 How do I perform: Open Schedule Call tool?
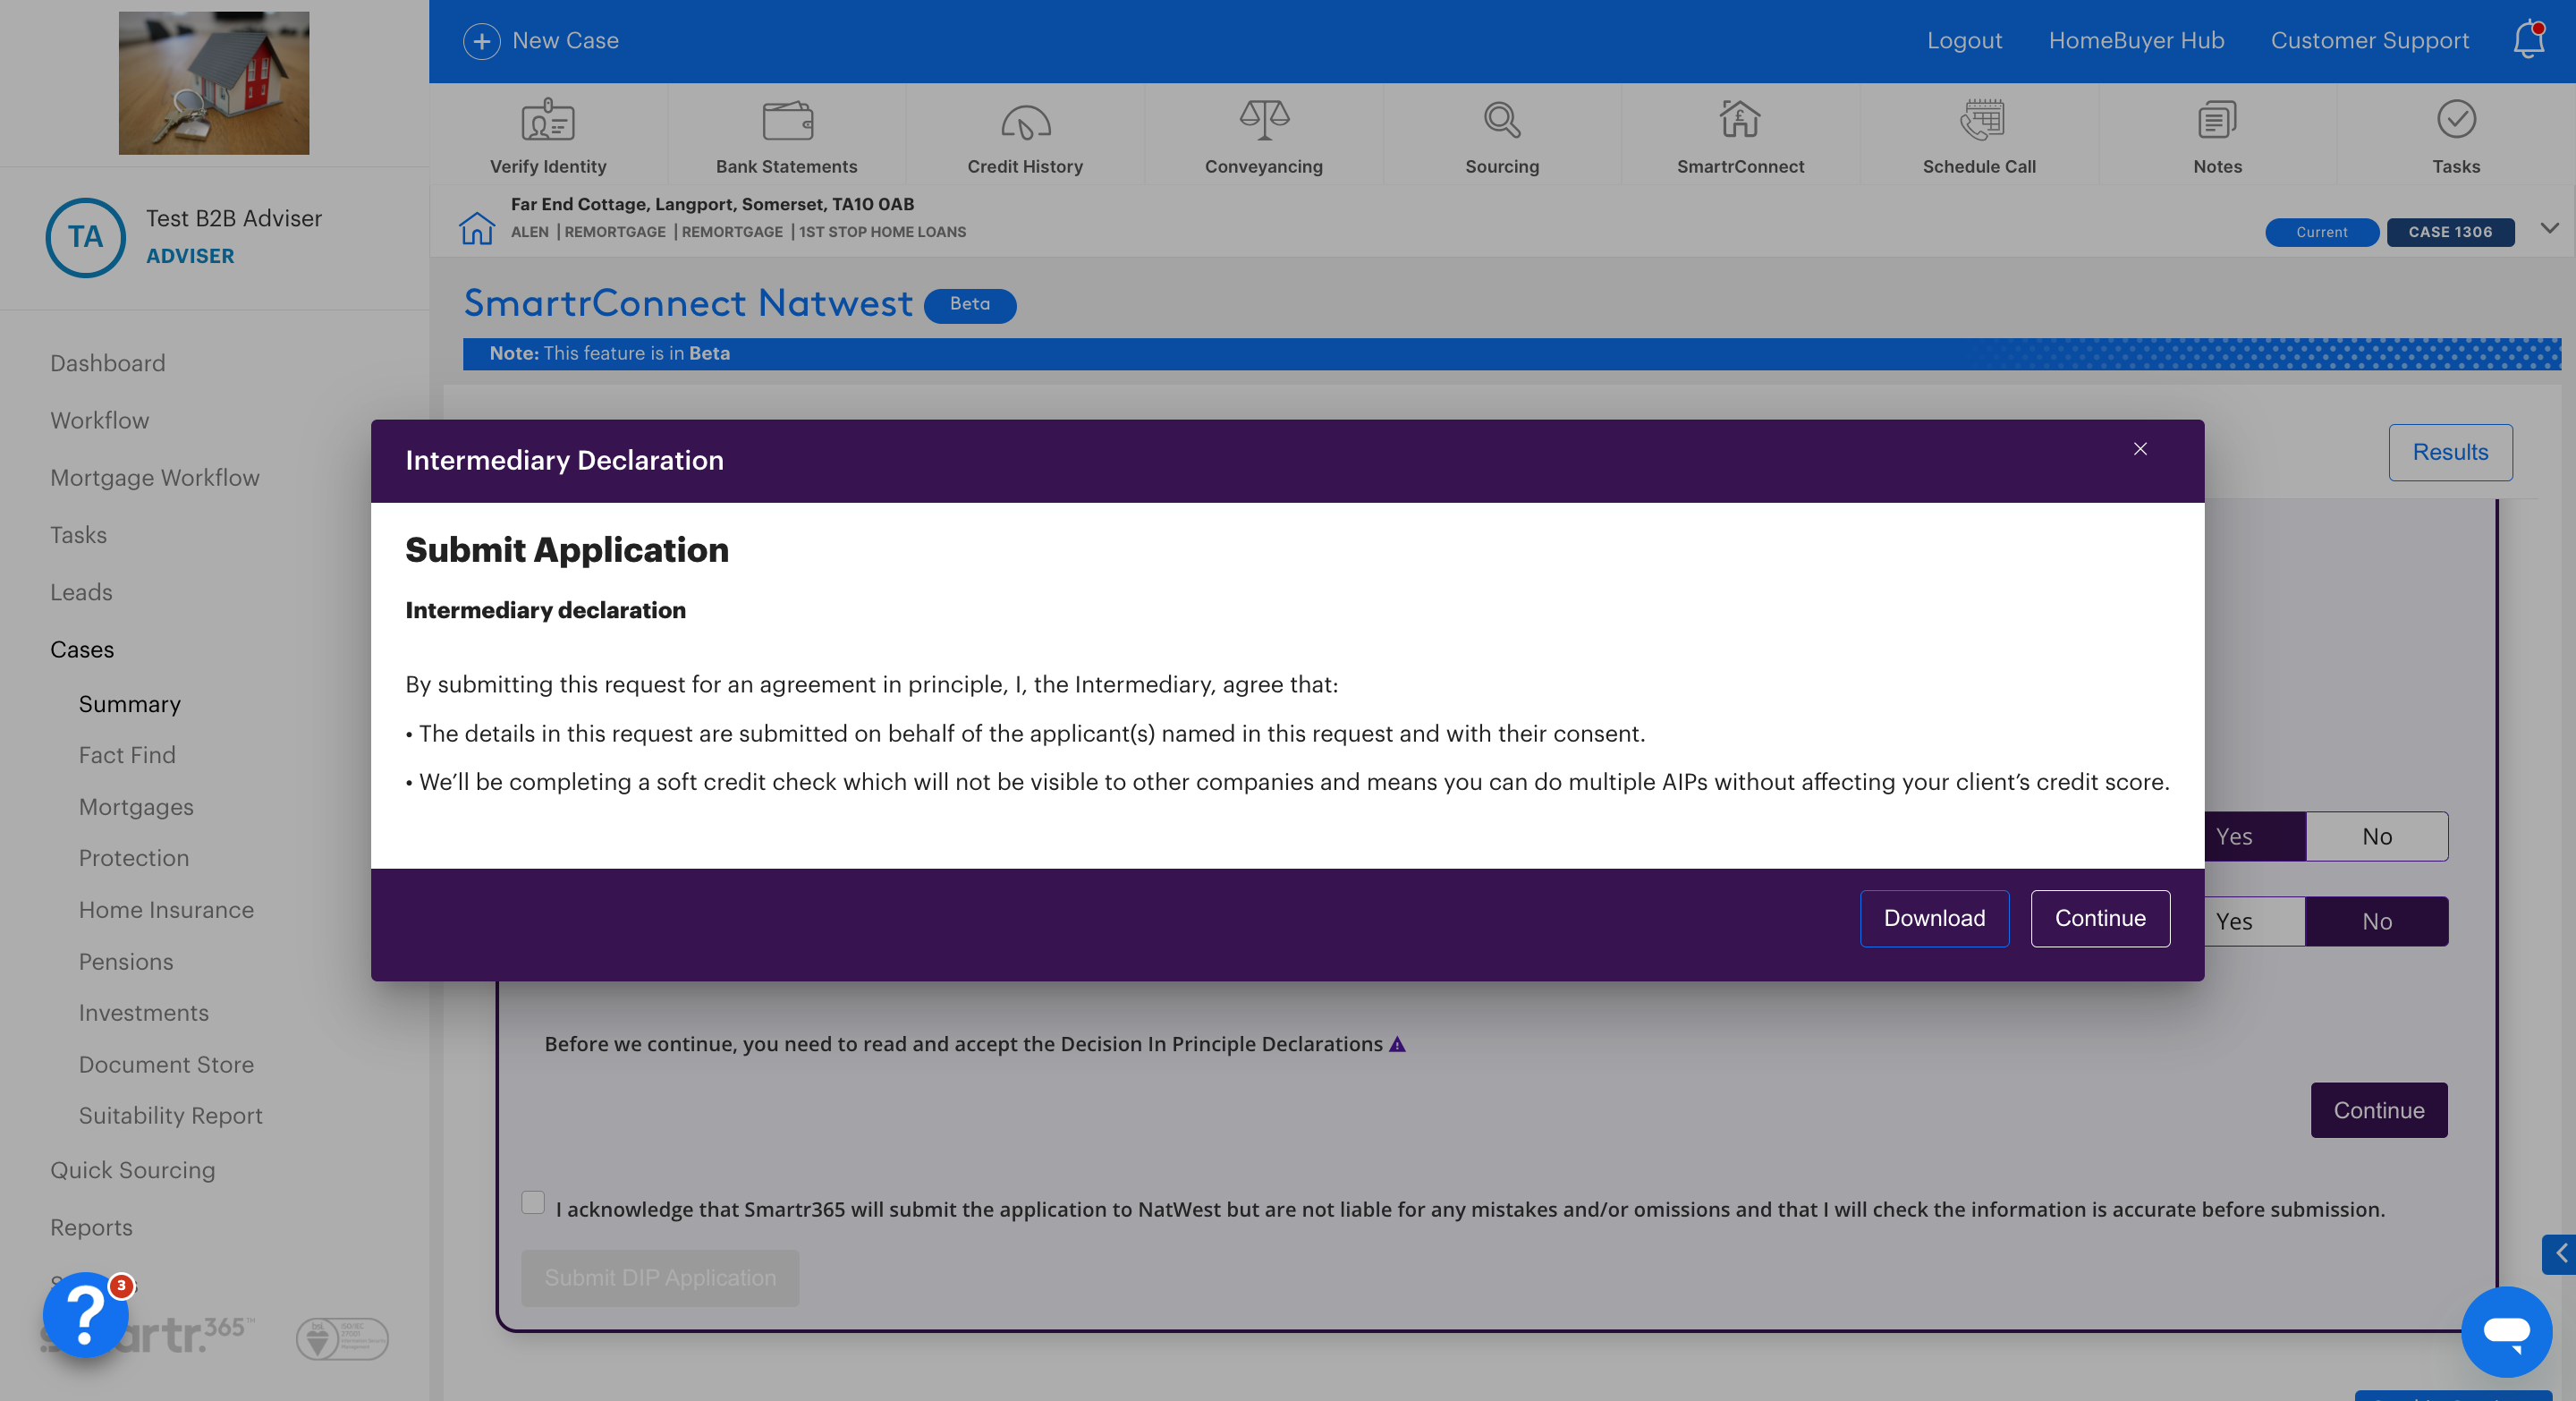1979,135
